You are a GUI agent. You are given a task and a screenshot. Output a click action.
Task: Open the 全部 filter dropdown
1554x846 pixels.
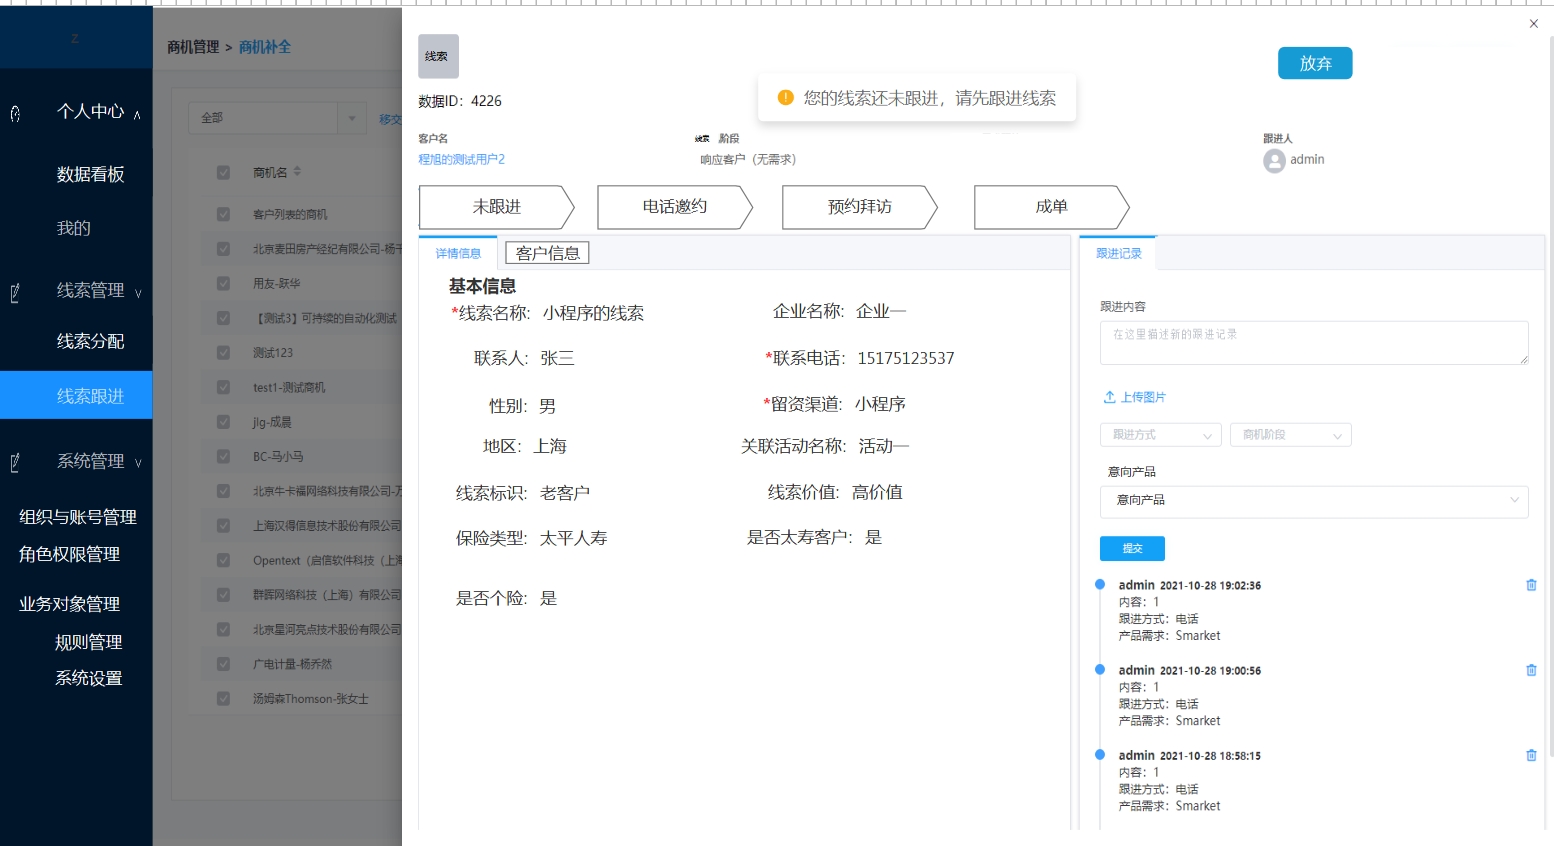275,118
